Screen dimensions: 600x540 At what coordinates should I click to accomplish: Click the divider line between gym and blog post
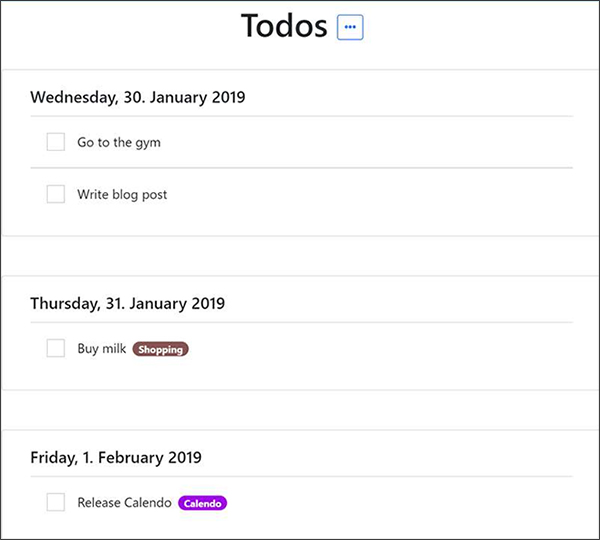(x=302, y=168)
